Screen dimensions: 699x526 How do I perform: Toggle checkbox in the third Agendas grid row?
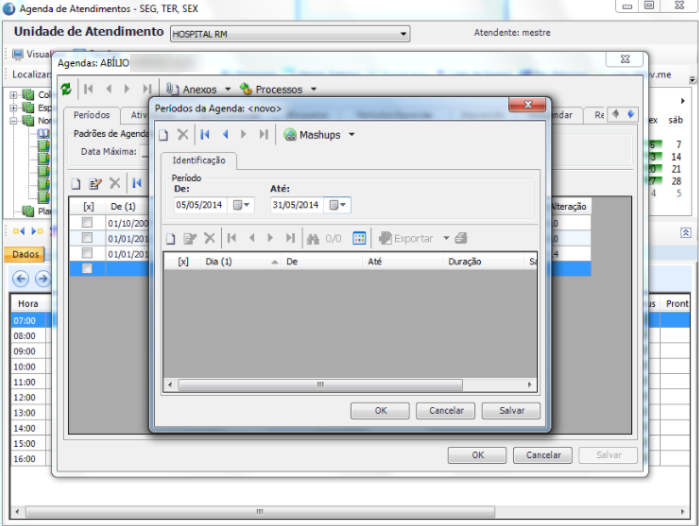click(87, 253)
